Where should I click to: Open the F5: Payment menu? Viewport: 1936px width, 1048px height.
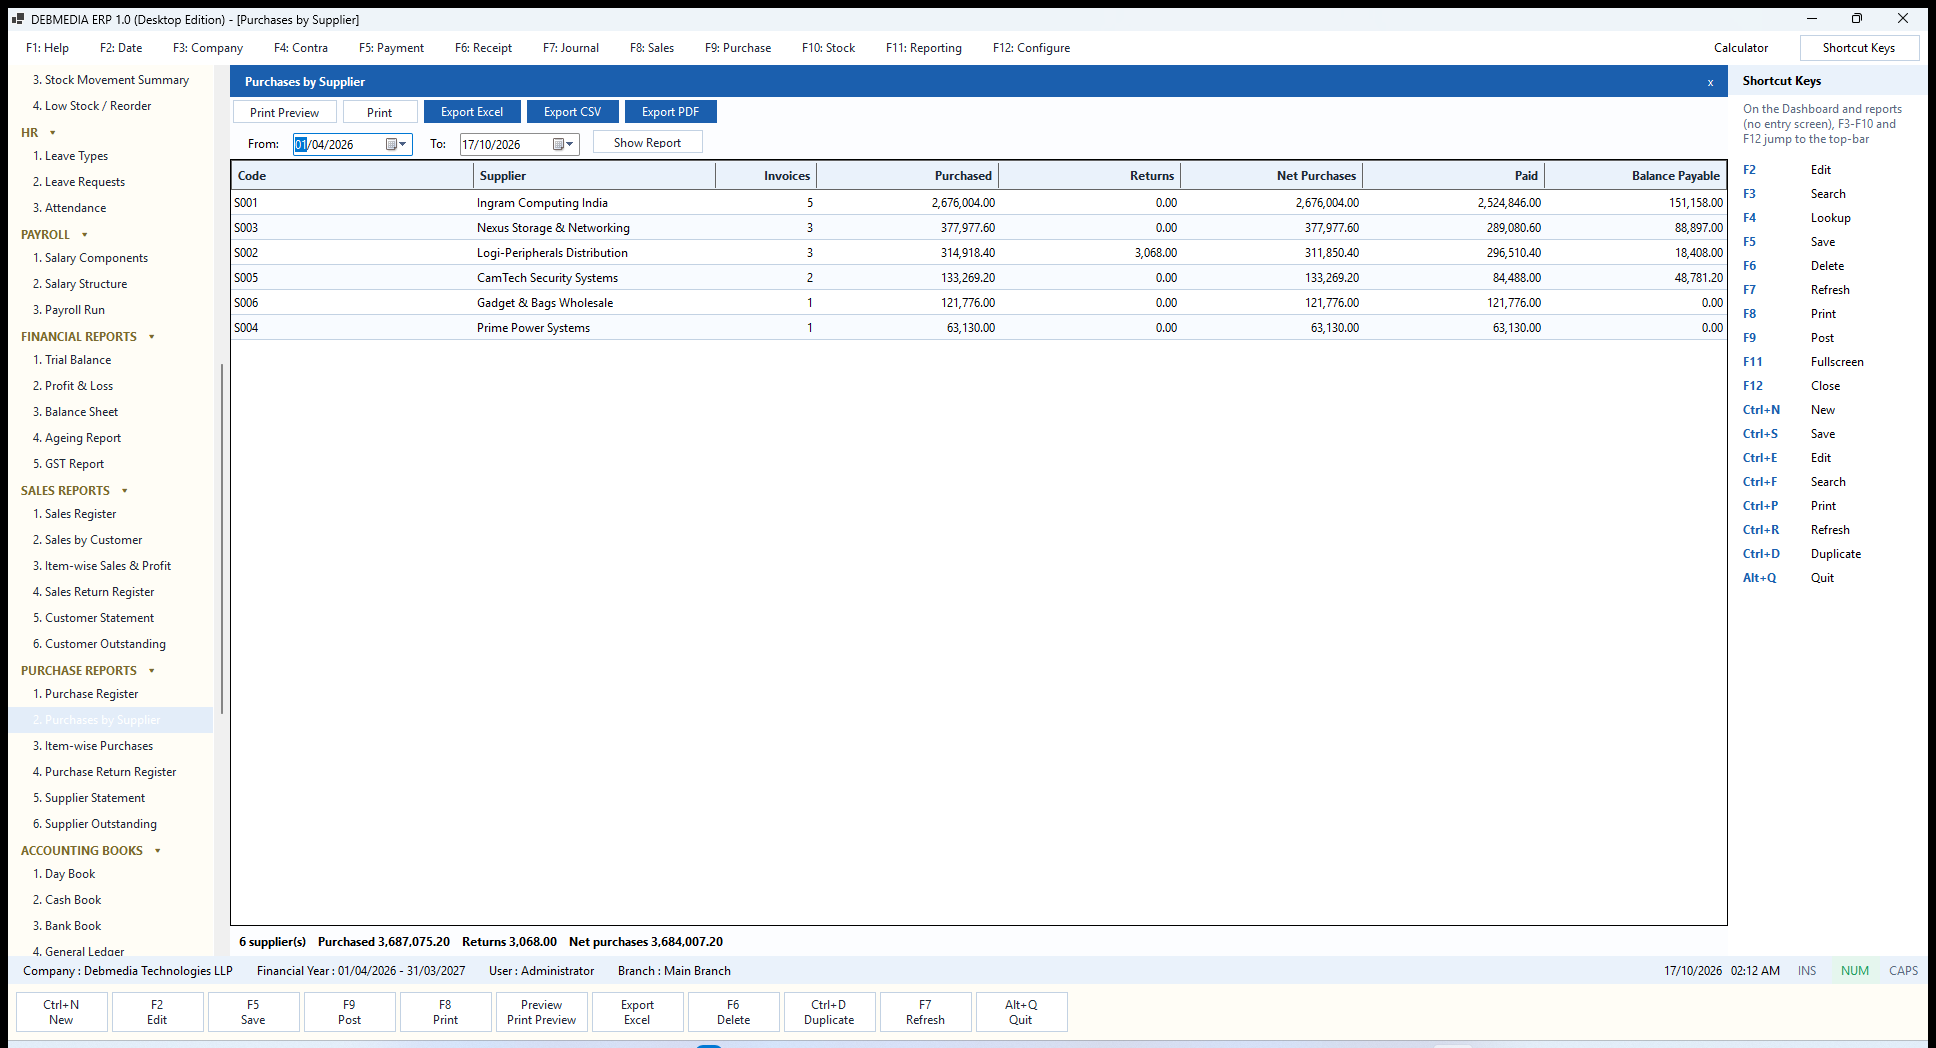[391, 48]
